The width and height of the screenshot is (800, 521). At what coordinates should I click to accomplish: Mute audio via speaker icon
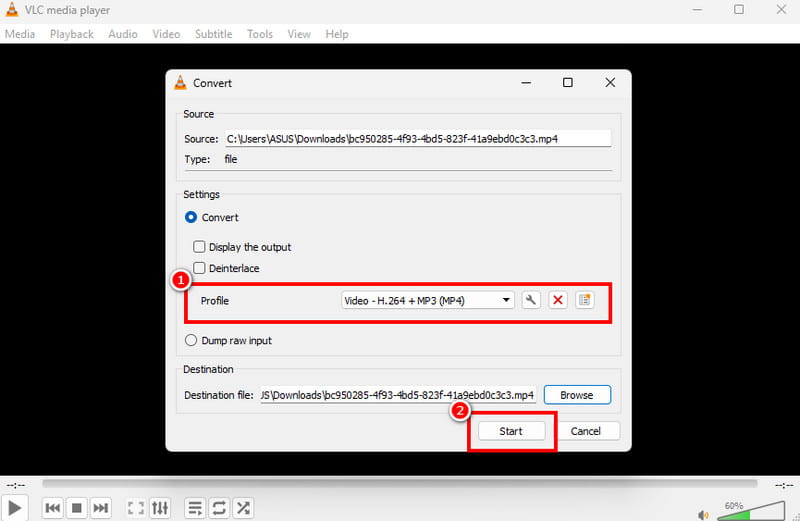[704, 514]
